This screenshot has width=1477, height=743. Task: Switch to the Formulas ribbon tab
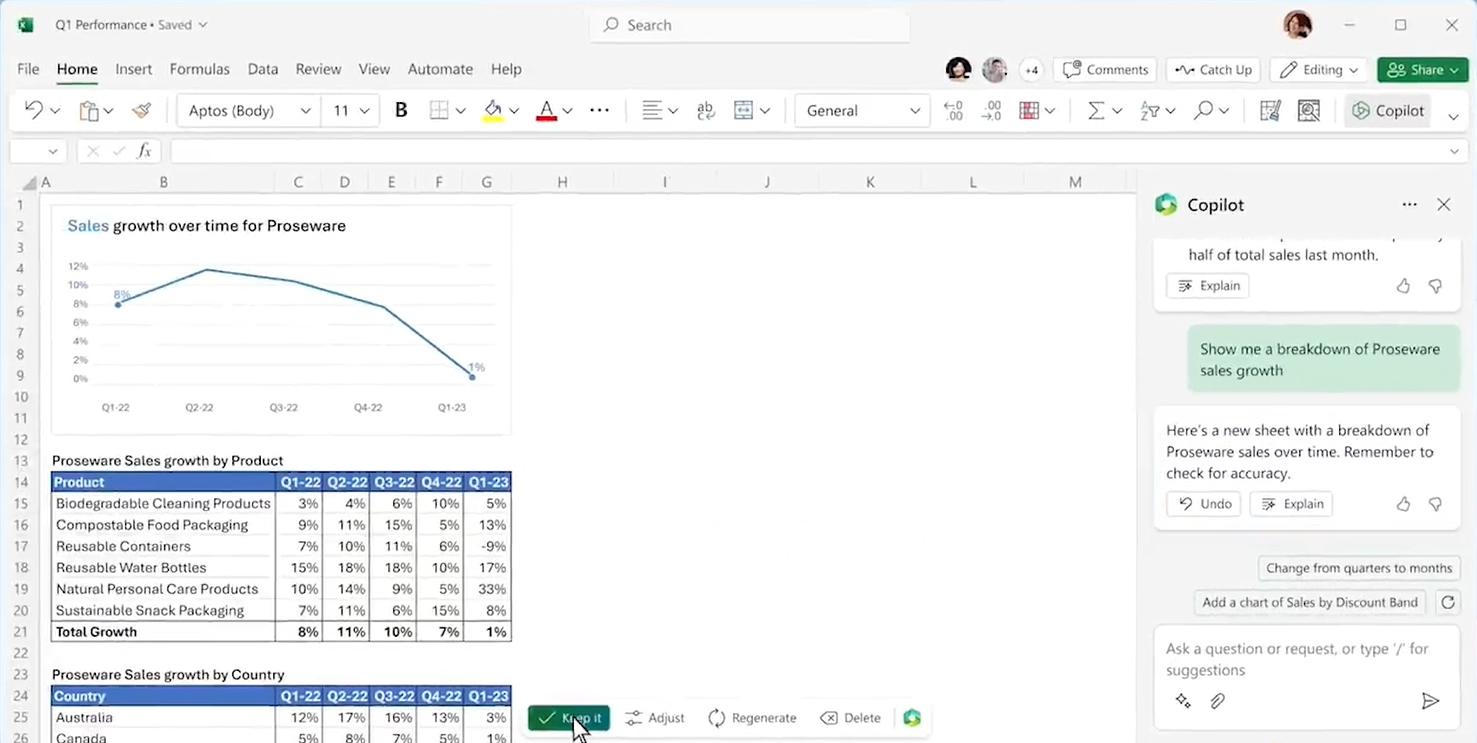click(x=199, y=69)
